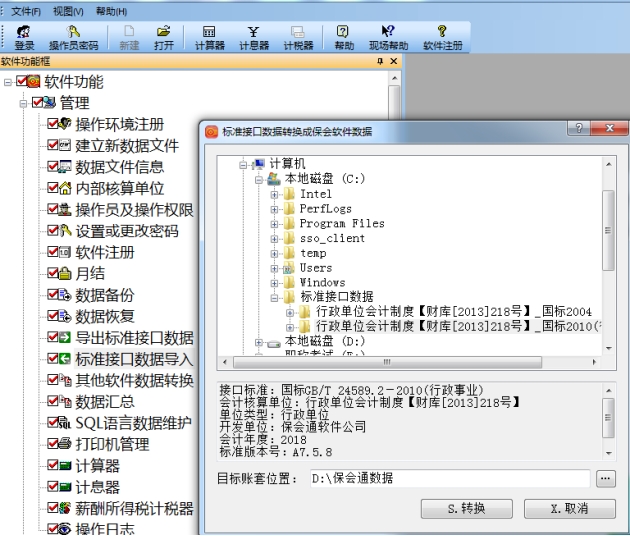Open 软件注册 registration toolbar icon
The width and height of the screenshot is (630, 536).
[x=442, y=37]
